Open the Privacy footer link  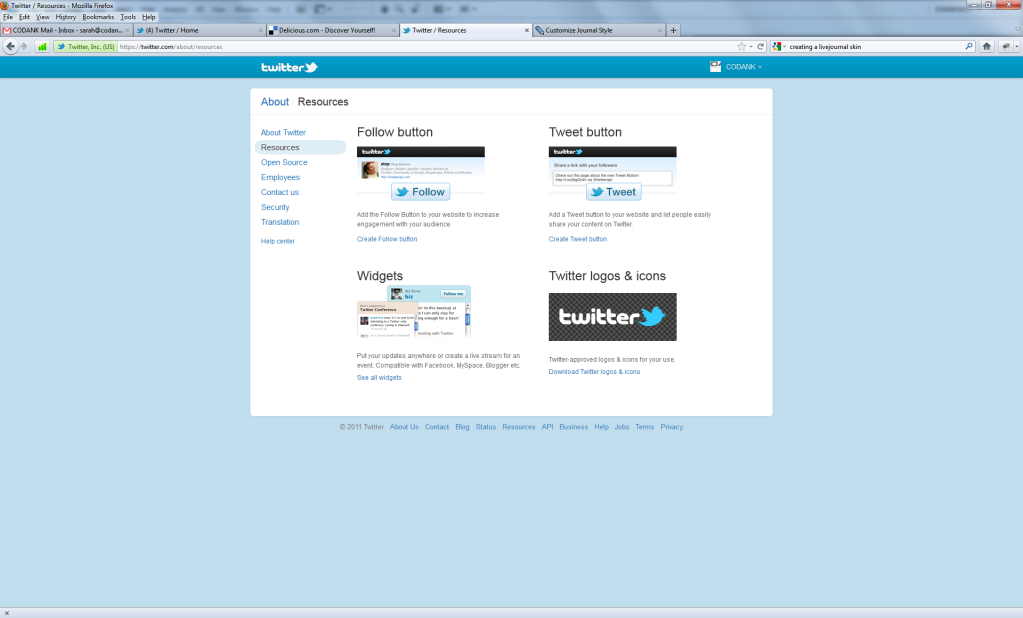point(671,427)
